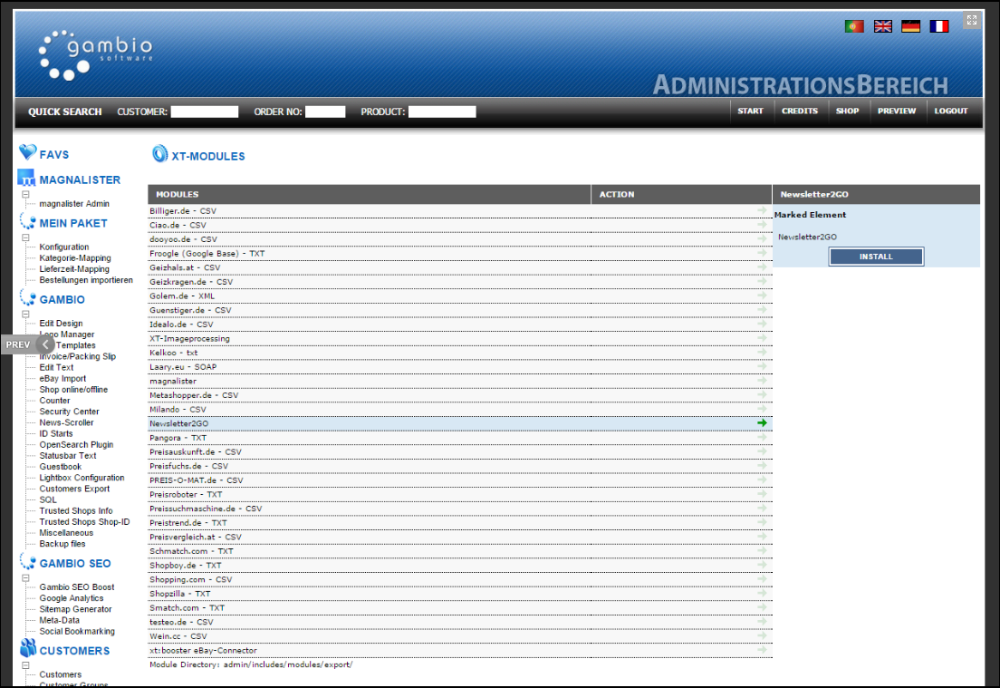This screenshot has width=1000, height=688.
Task: Open Security Center link
Action: pyautogui.click(x=69, y=411)
